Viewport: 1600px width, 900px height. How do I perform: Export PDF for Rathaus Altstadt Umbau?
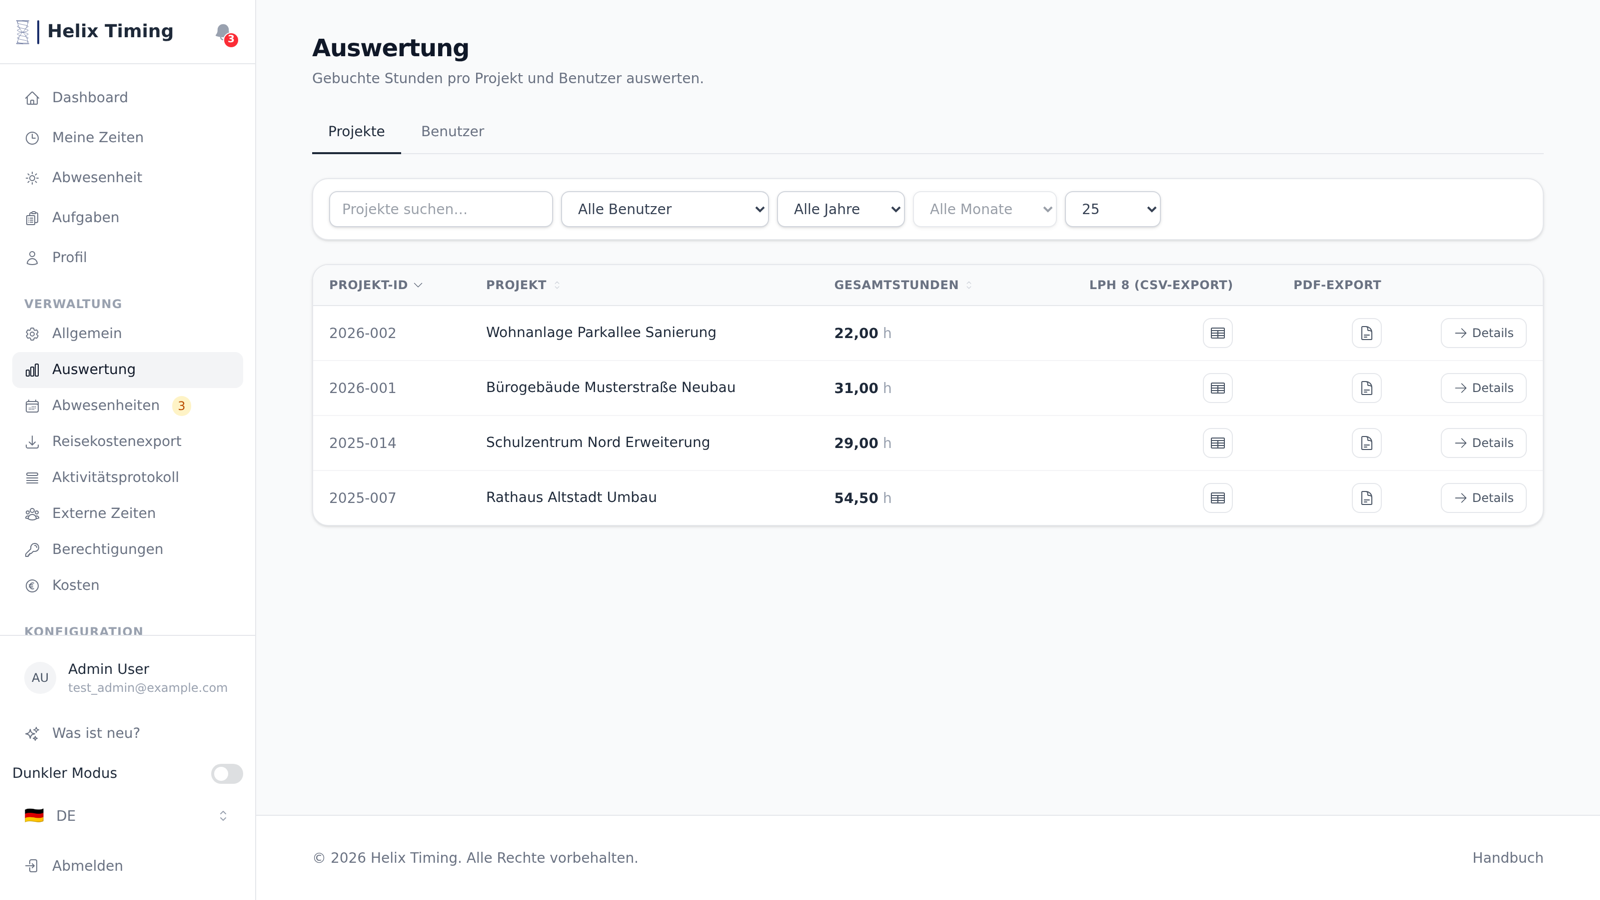pyautogui.click(x=1366, y=498)
